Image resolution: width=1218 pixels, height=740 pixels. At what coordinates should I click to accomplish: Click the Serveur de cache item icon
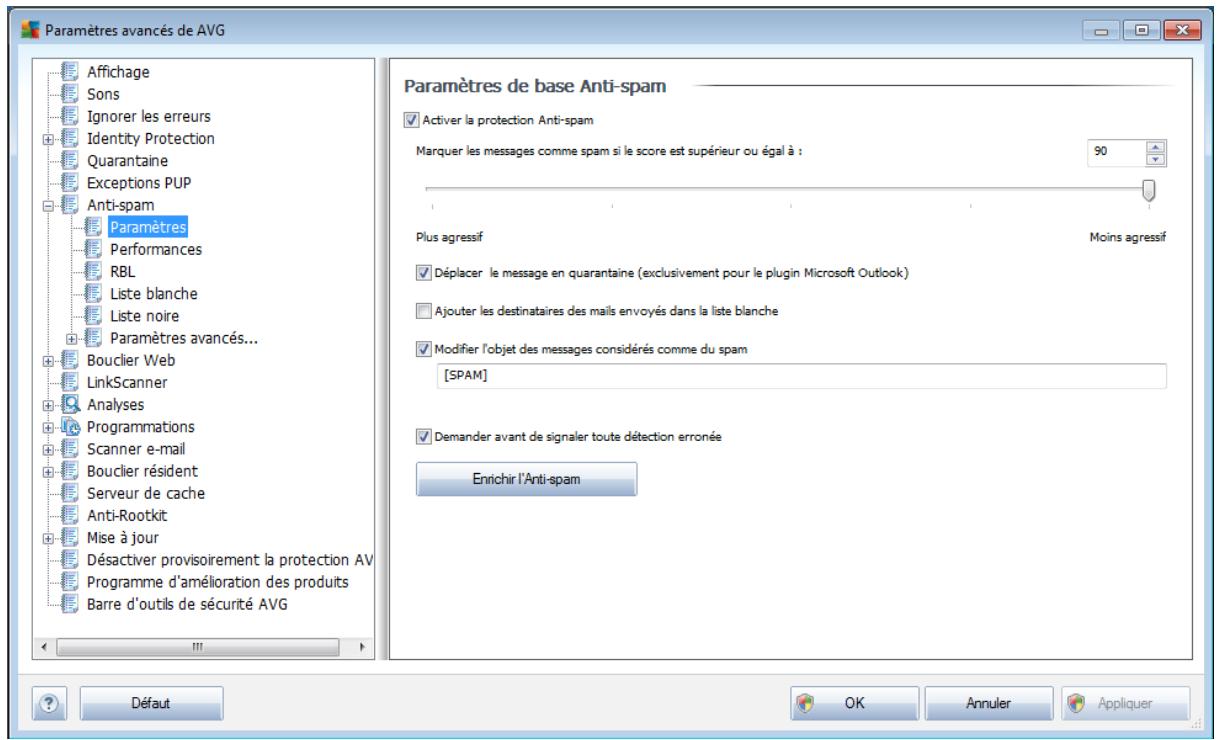(70, 492)
